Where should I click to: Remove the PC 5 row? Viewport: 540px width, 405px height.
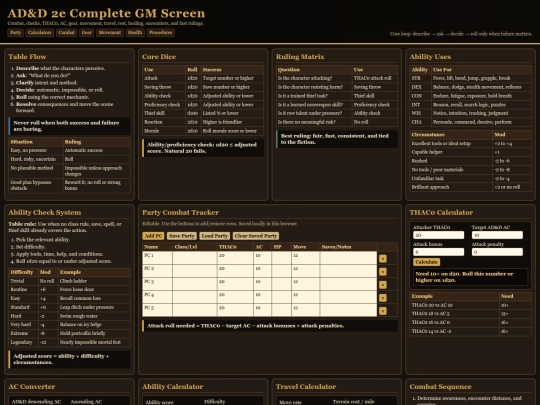[x=383, y=311]
